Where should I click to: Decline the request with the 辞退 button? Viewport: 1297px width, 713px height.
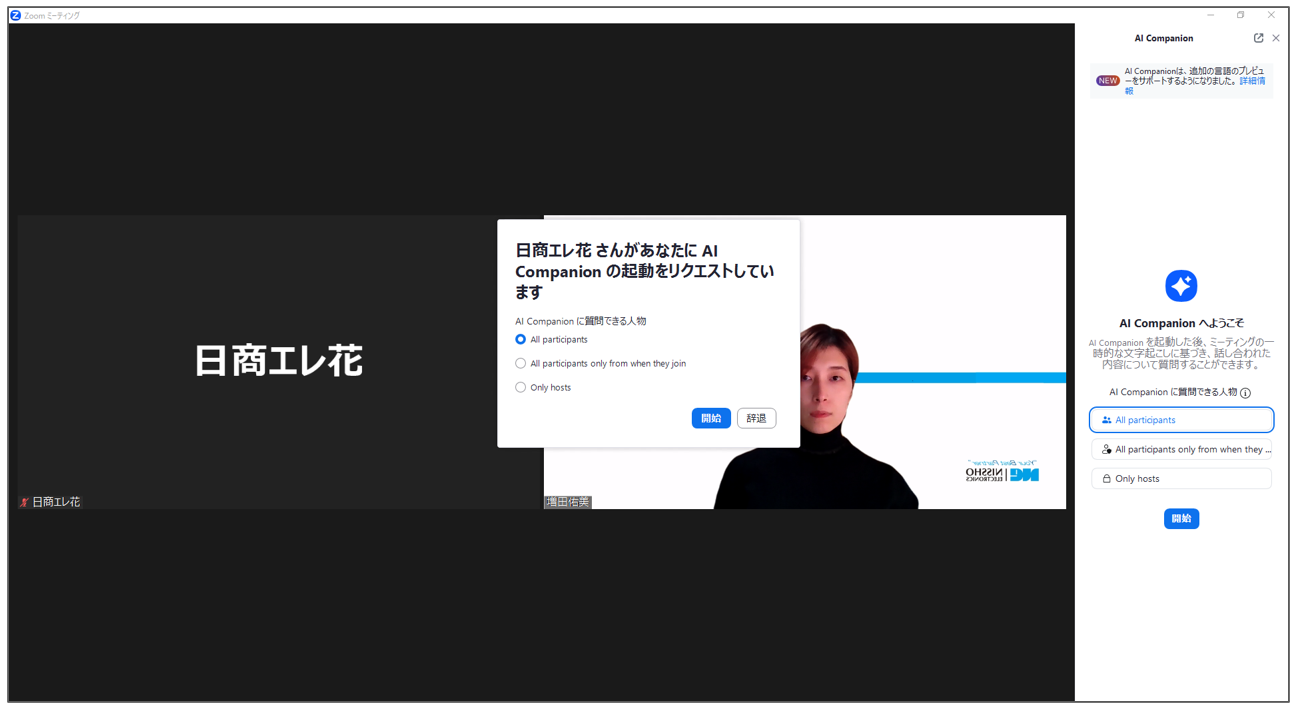point(757,418)
